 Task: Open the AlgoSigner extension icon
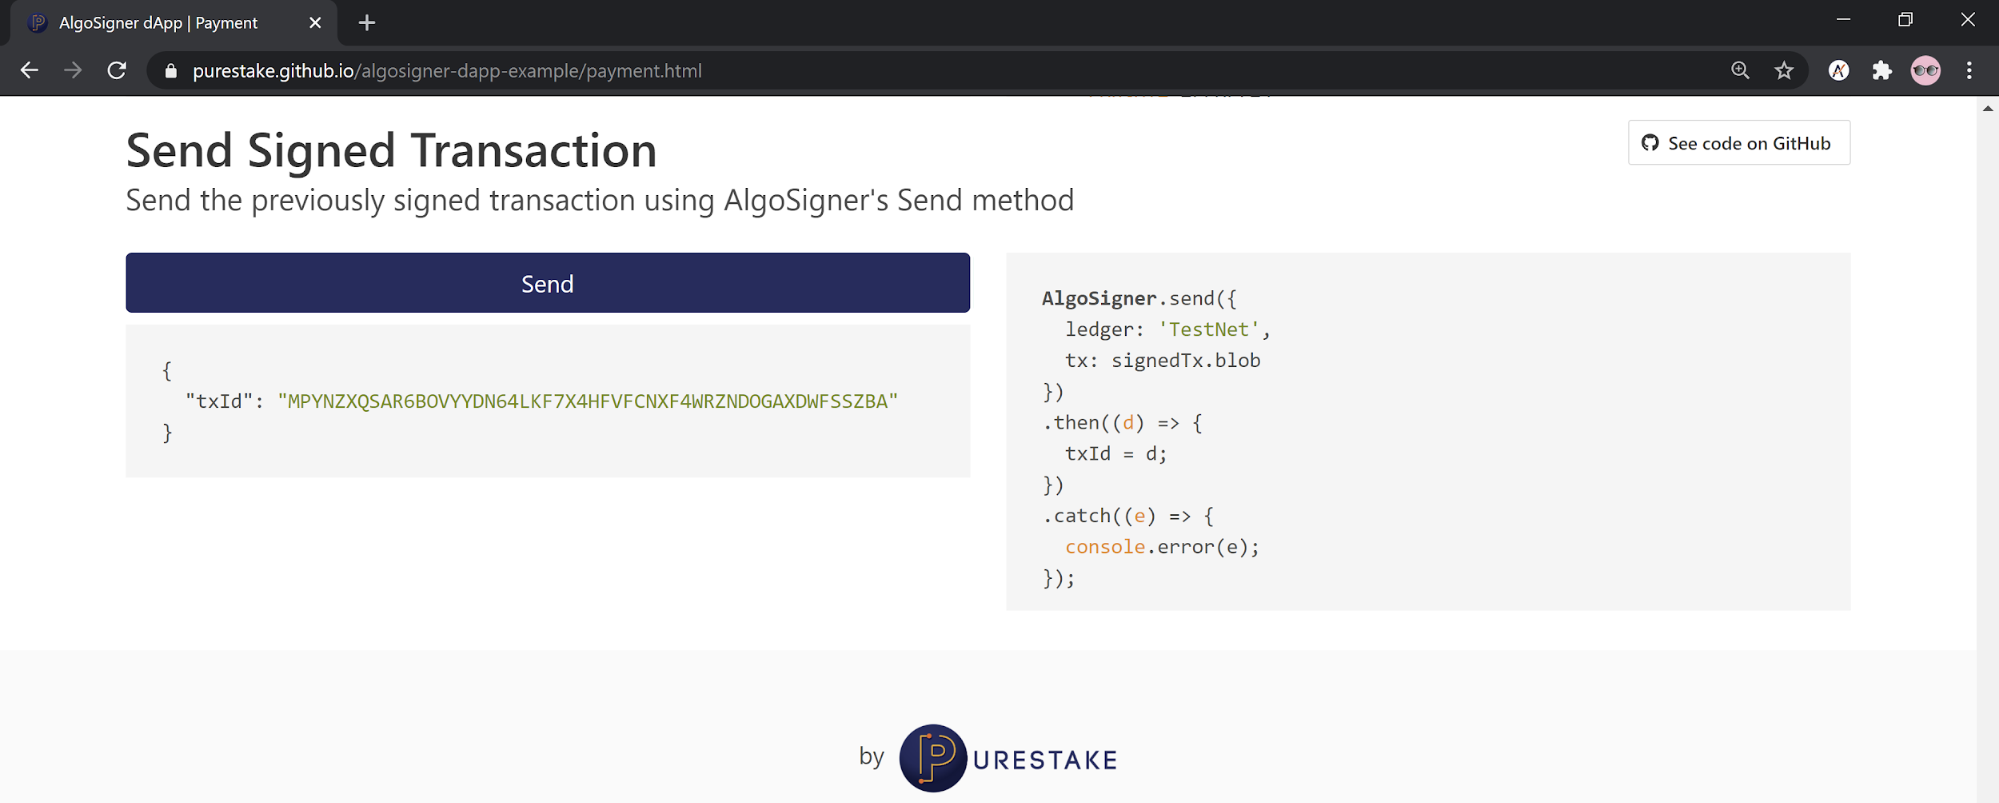point(1838,70)
